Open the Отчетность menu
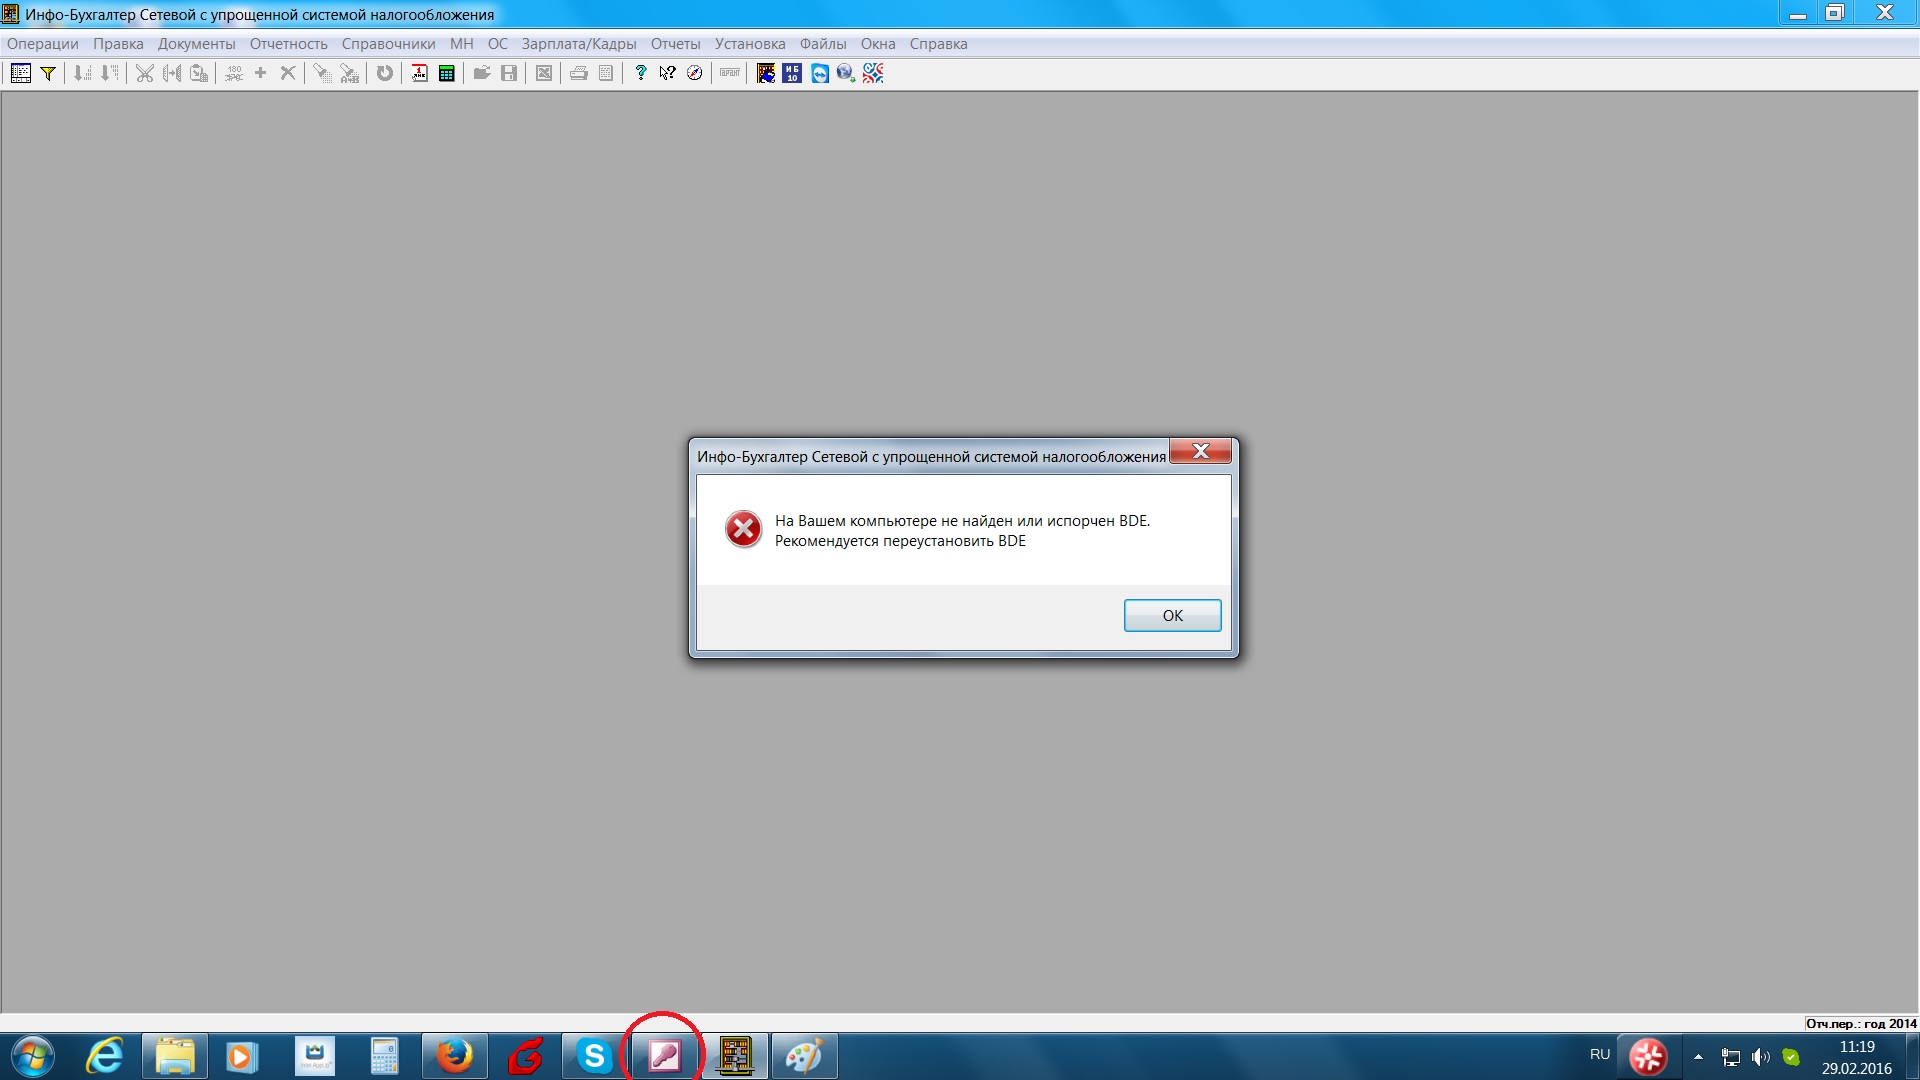Screen dimensions: 1920x1080 (x=288, y=44)
